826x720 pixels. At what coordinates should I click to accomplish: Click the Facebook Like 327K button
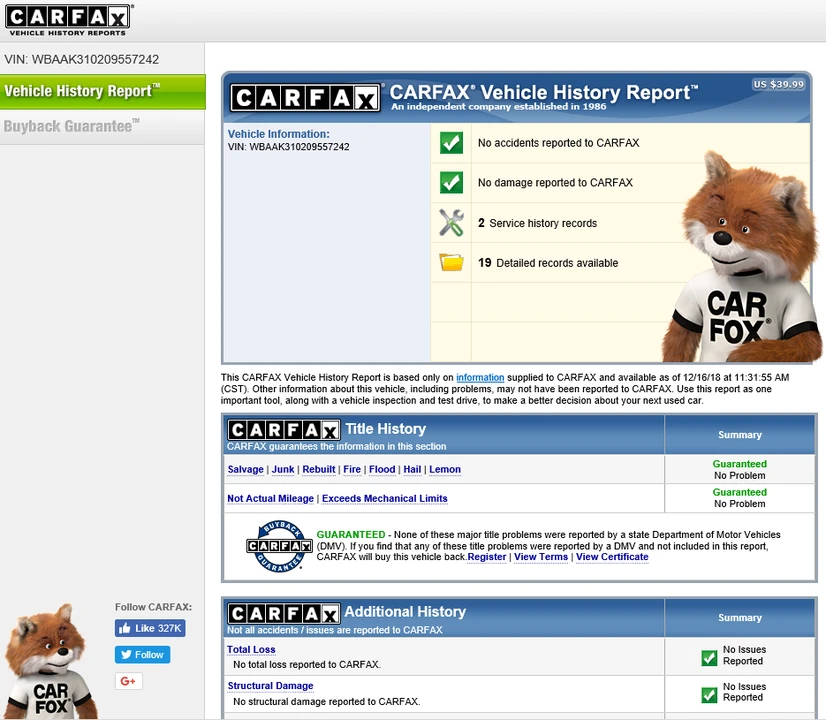click(150, 628)
